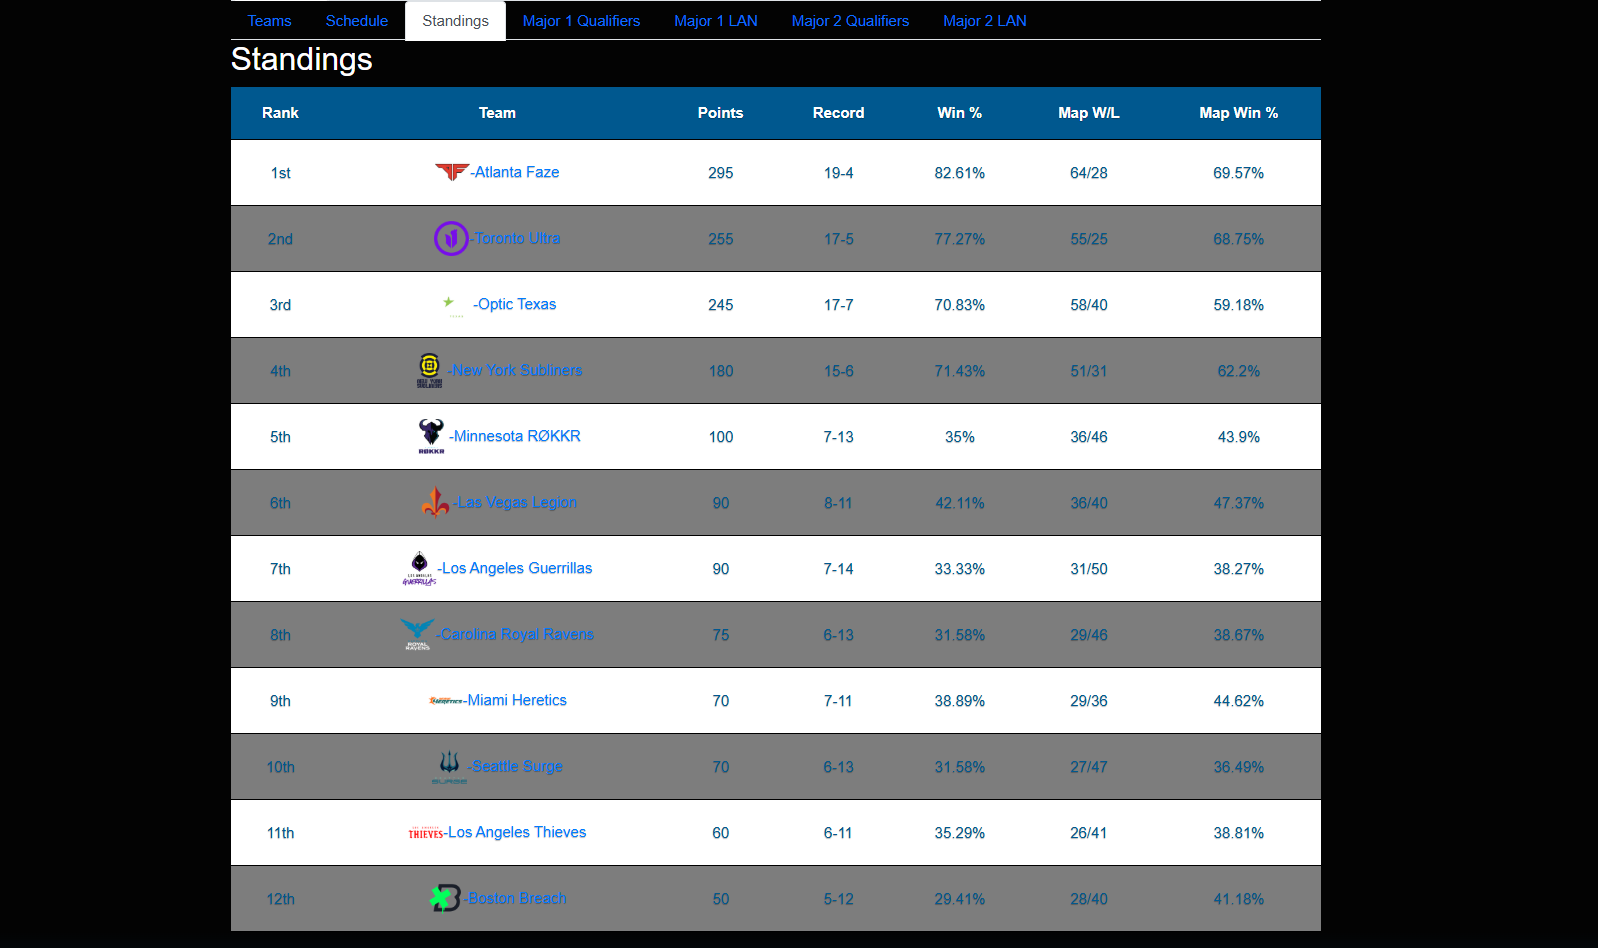Click Seattle Surge's 36.49% map win
Viewport: 1598px width, 948px height.
point(1238,767)
